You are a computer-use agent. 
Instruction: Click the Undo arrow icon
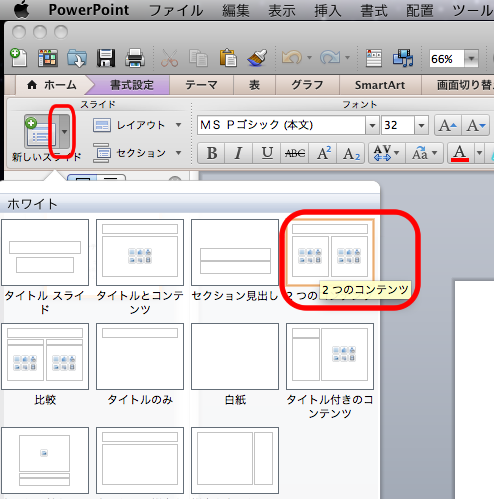tap(292, 58)
